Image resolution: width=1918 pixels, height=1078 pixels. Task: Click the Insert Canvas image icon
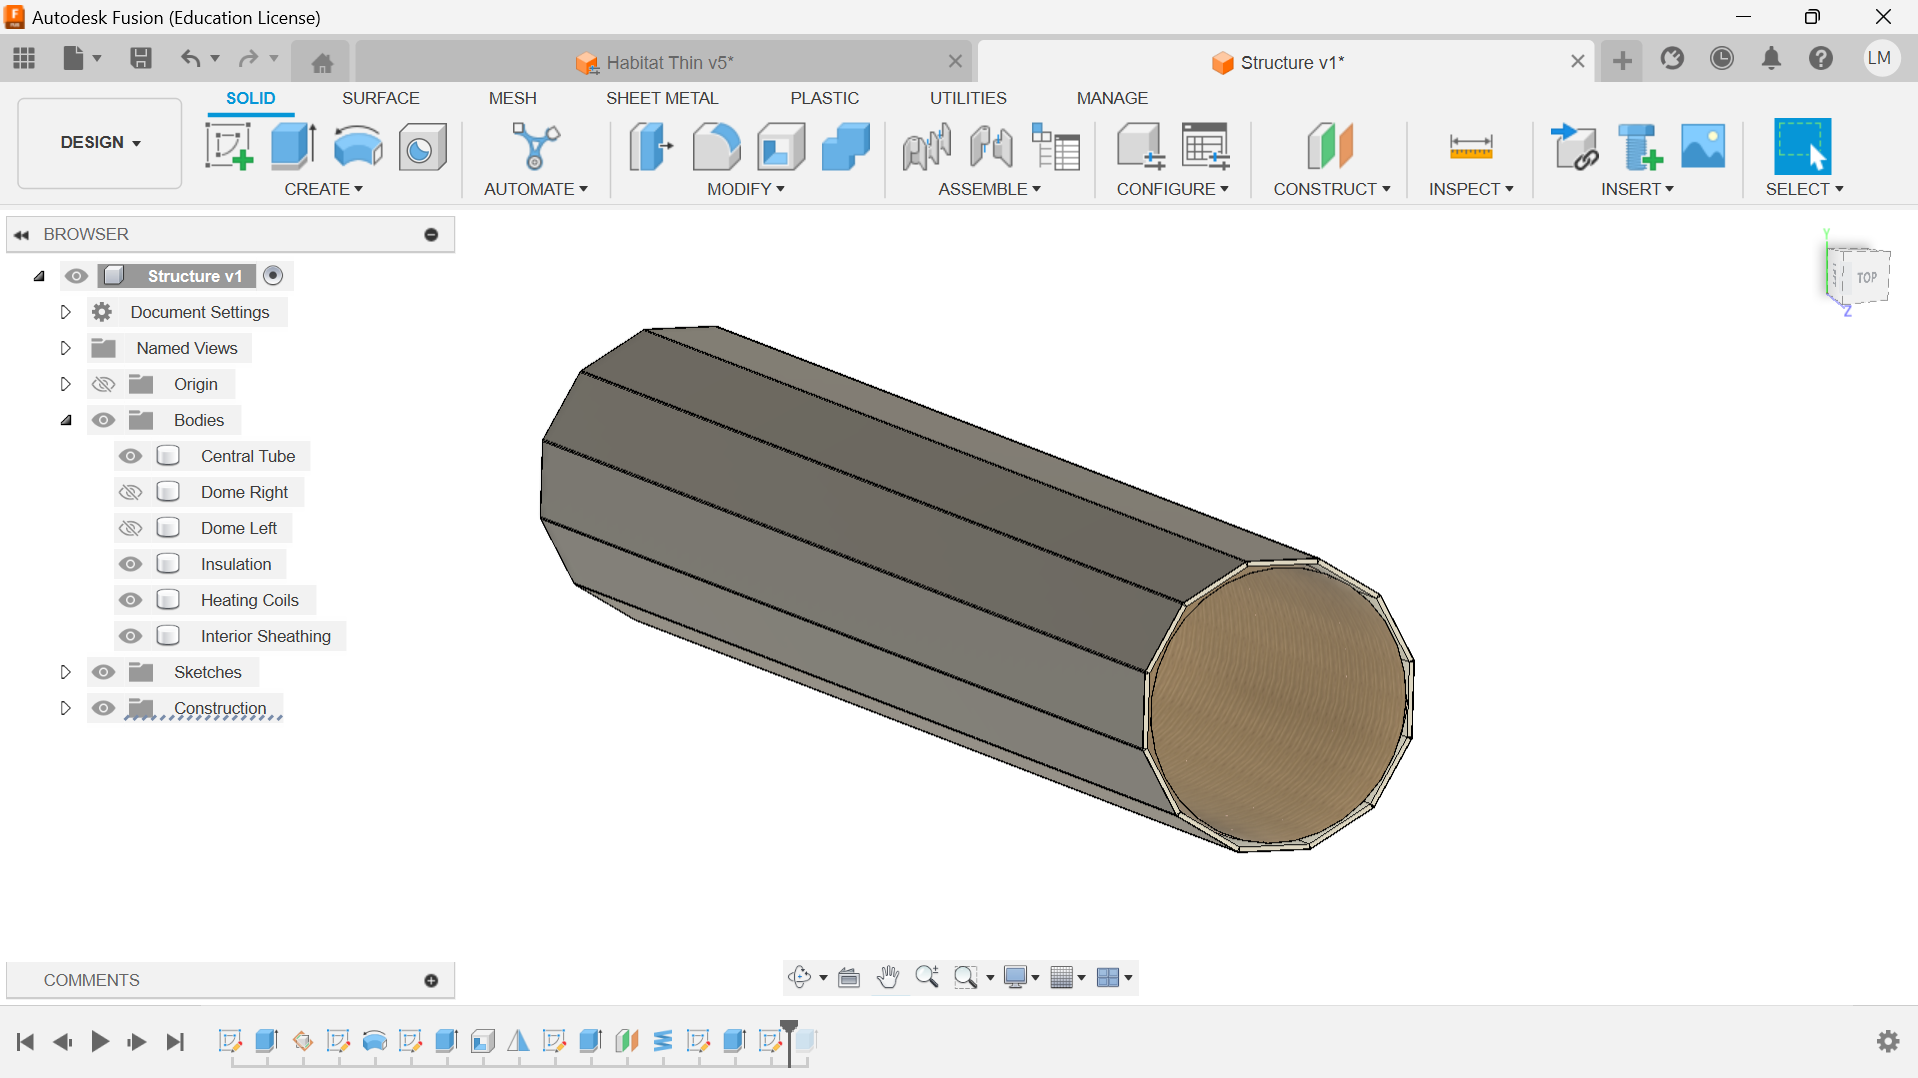coord(1703,146)
